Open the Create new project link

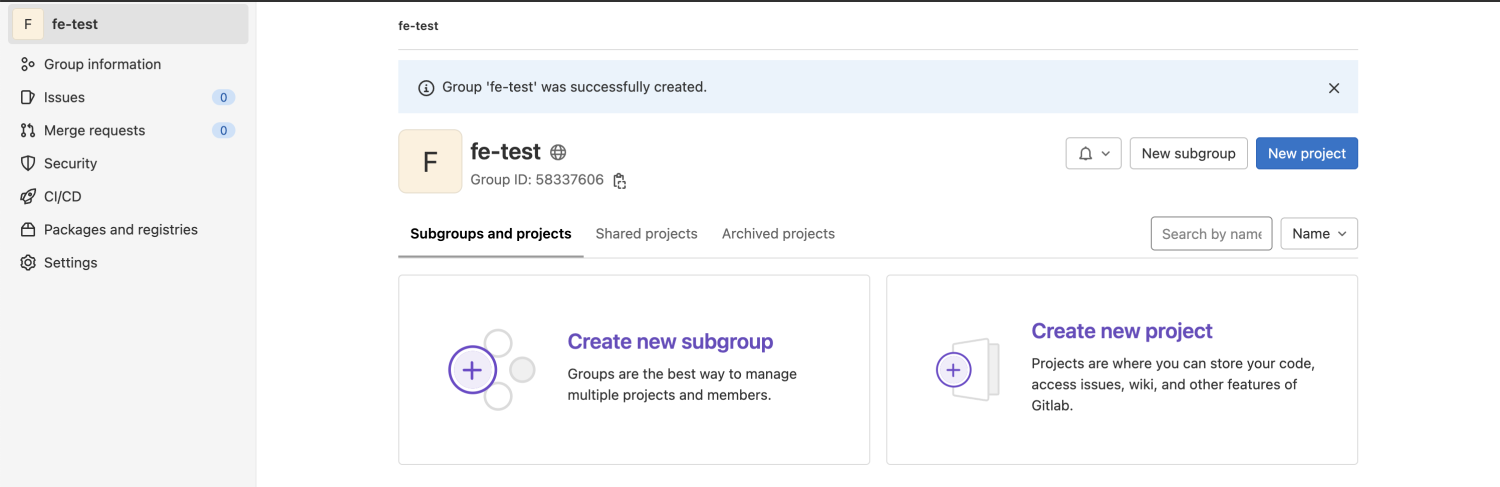[1121, 331]
